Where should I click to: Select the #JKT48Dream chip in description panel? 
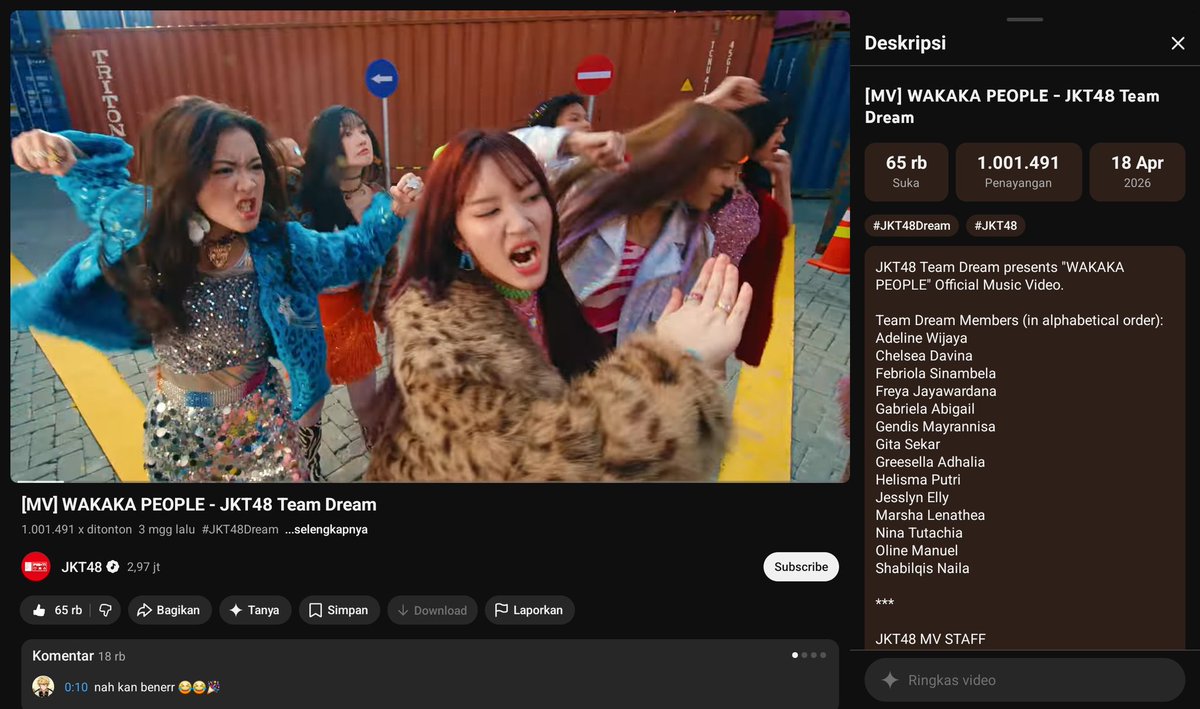(911, 226)
